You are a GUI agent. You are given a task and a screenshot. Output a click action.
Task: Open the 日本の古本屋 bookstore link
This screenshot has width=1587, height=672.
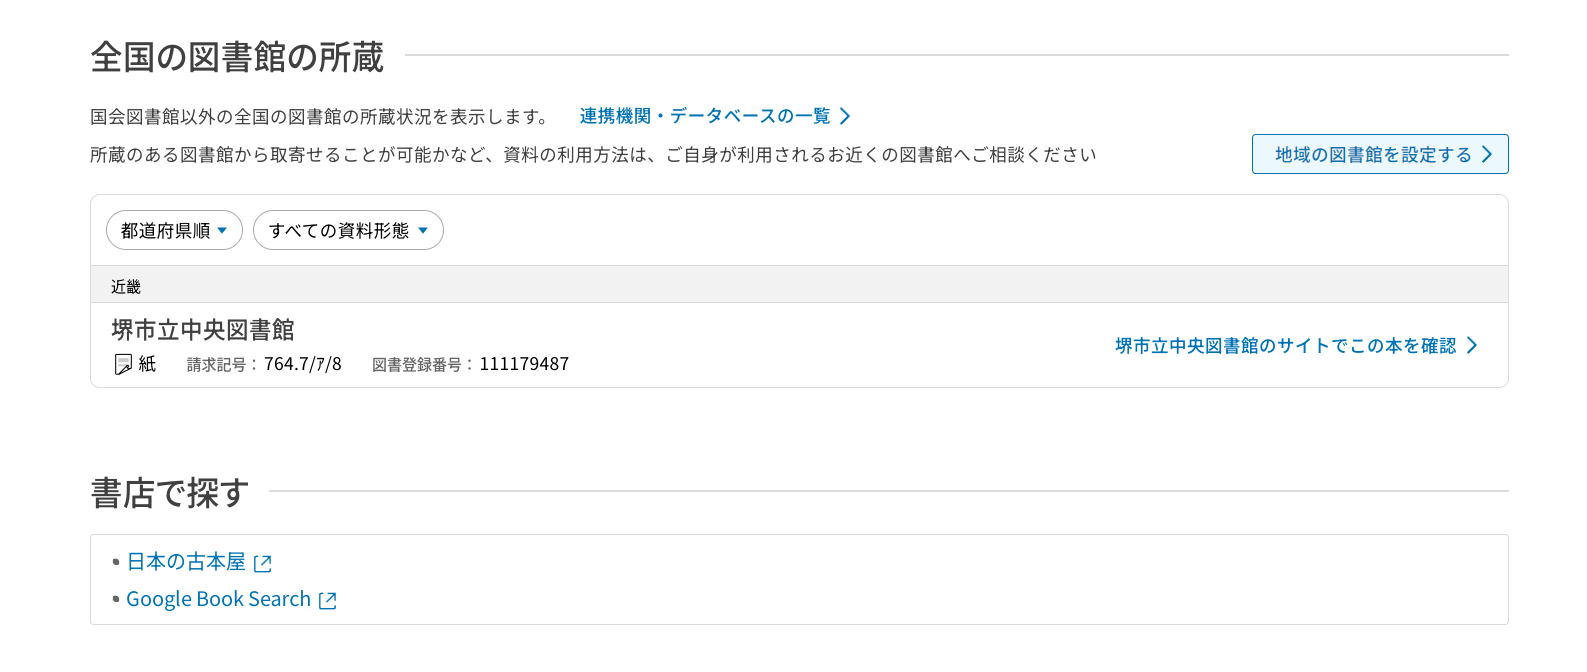click(186, 562)
